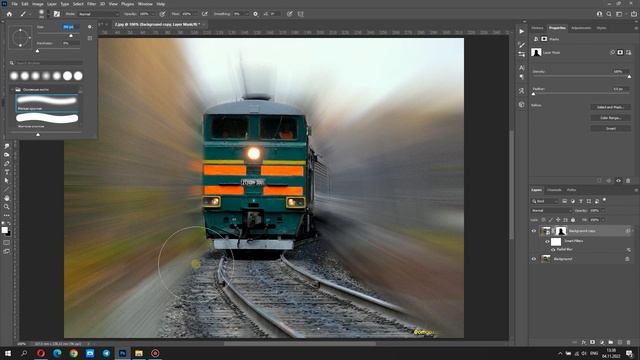This screenshot has width=640, height=360.
Task: Open the layer blend mode dropdown
Action: click(x=551, y=211)
